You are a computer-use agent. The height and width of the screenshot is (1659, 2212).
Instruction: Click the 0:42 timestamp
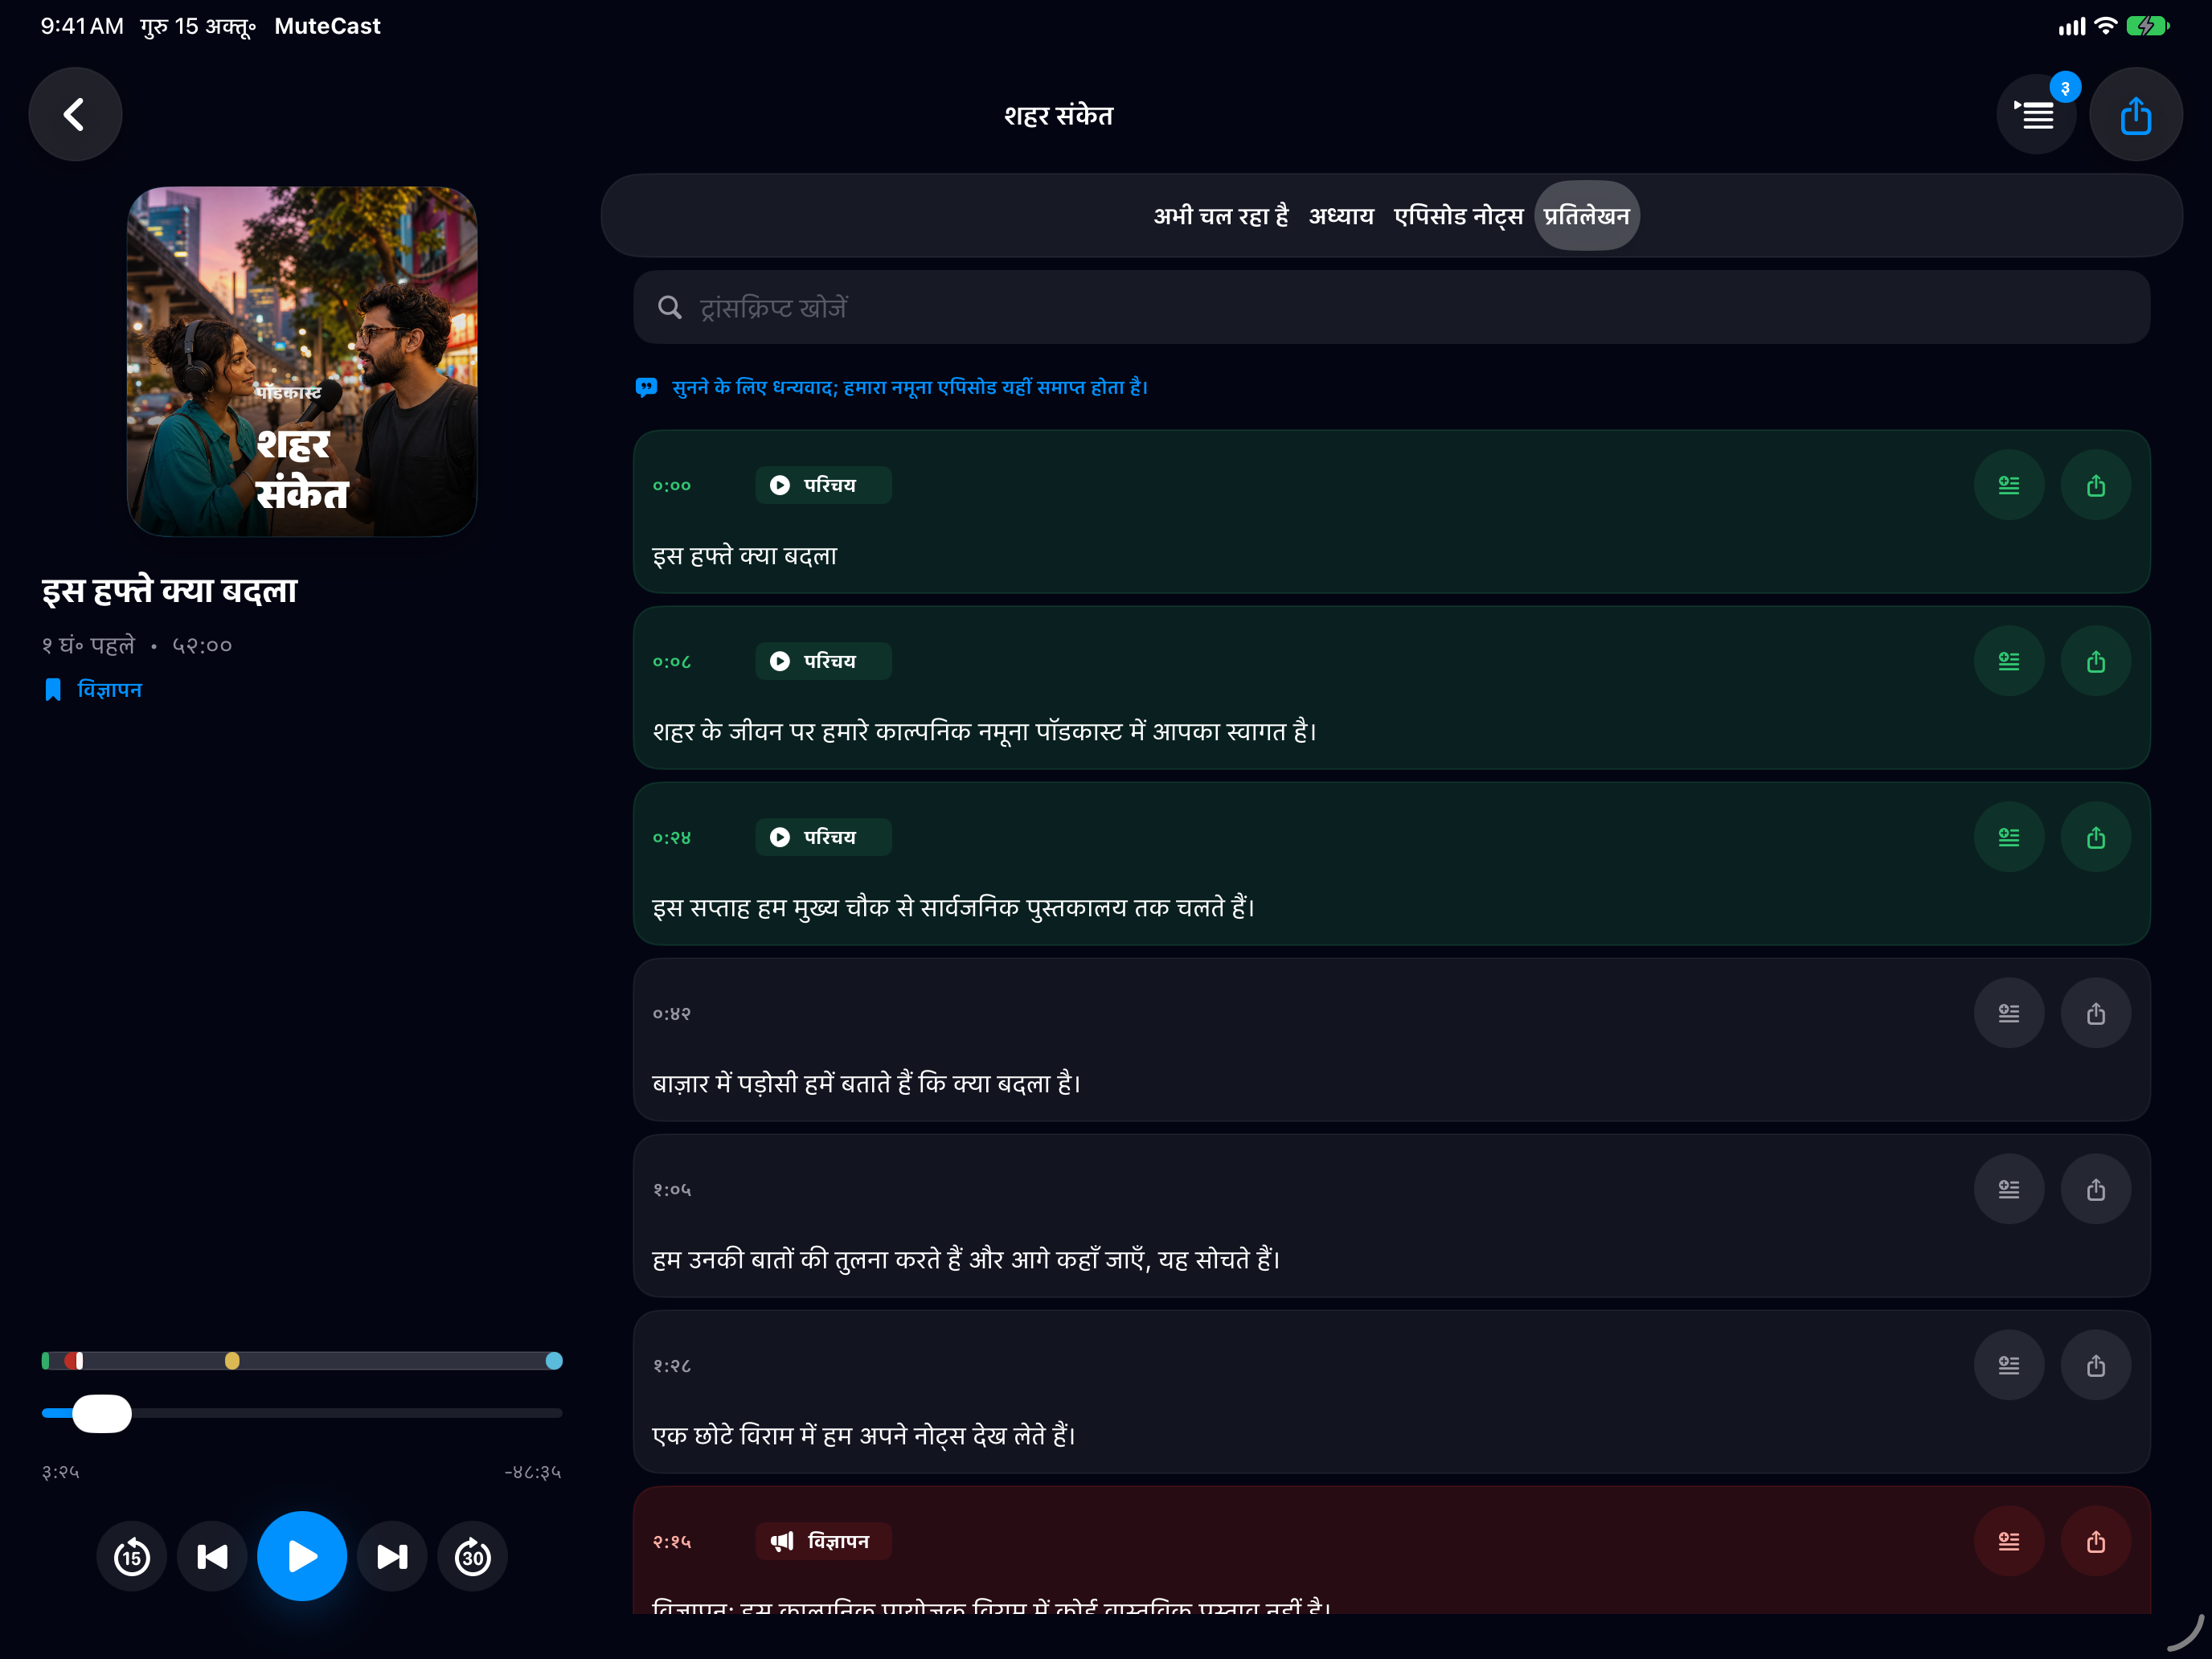click(672, 1014)
